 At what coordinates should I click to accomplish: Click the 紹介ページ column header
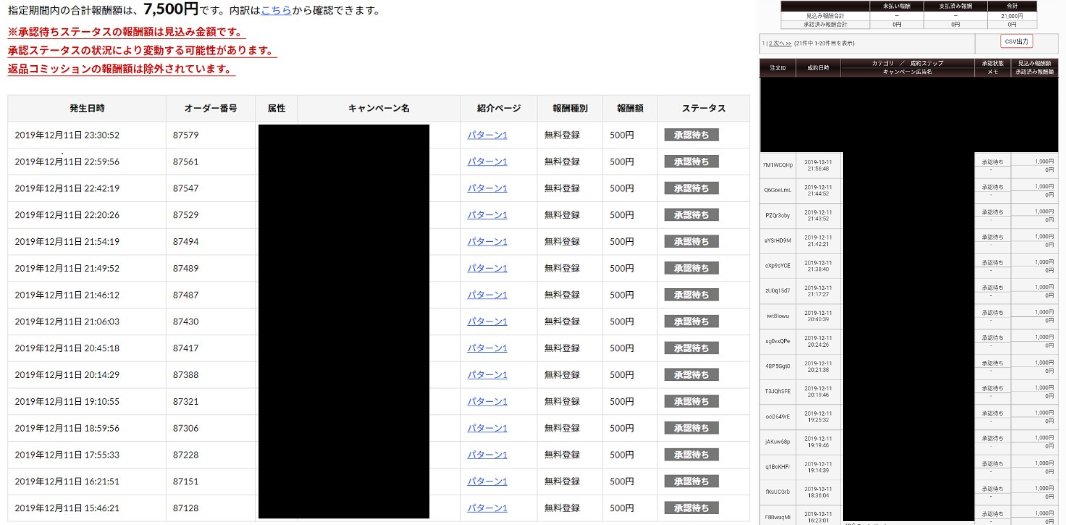pyautogui.click(x=498, y=108)
